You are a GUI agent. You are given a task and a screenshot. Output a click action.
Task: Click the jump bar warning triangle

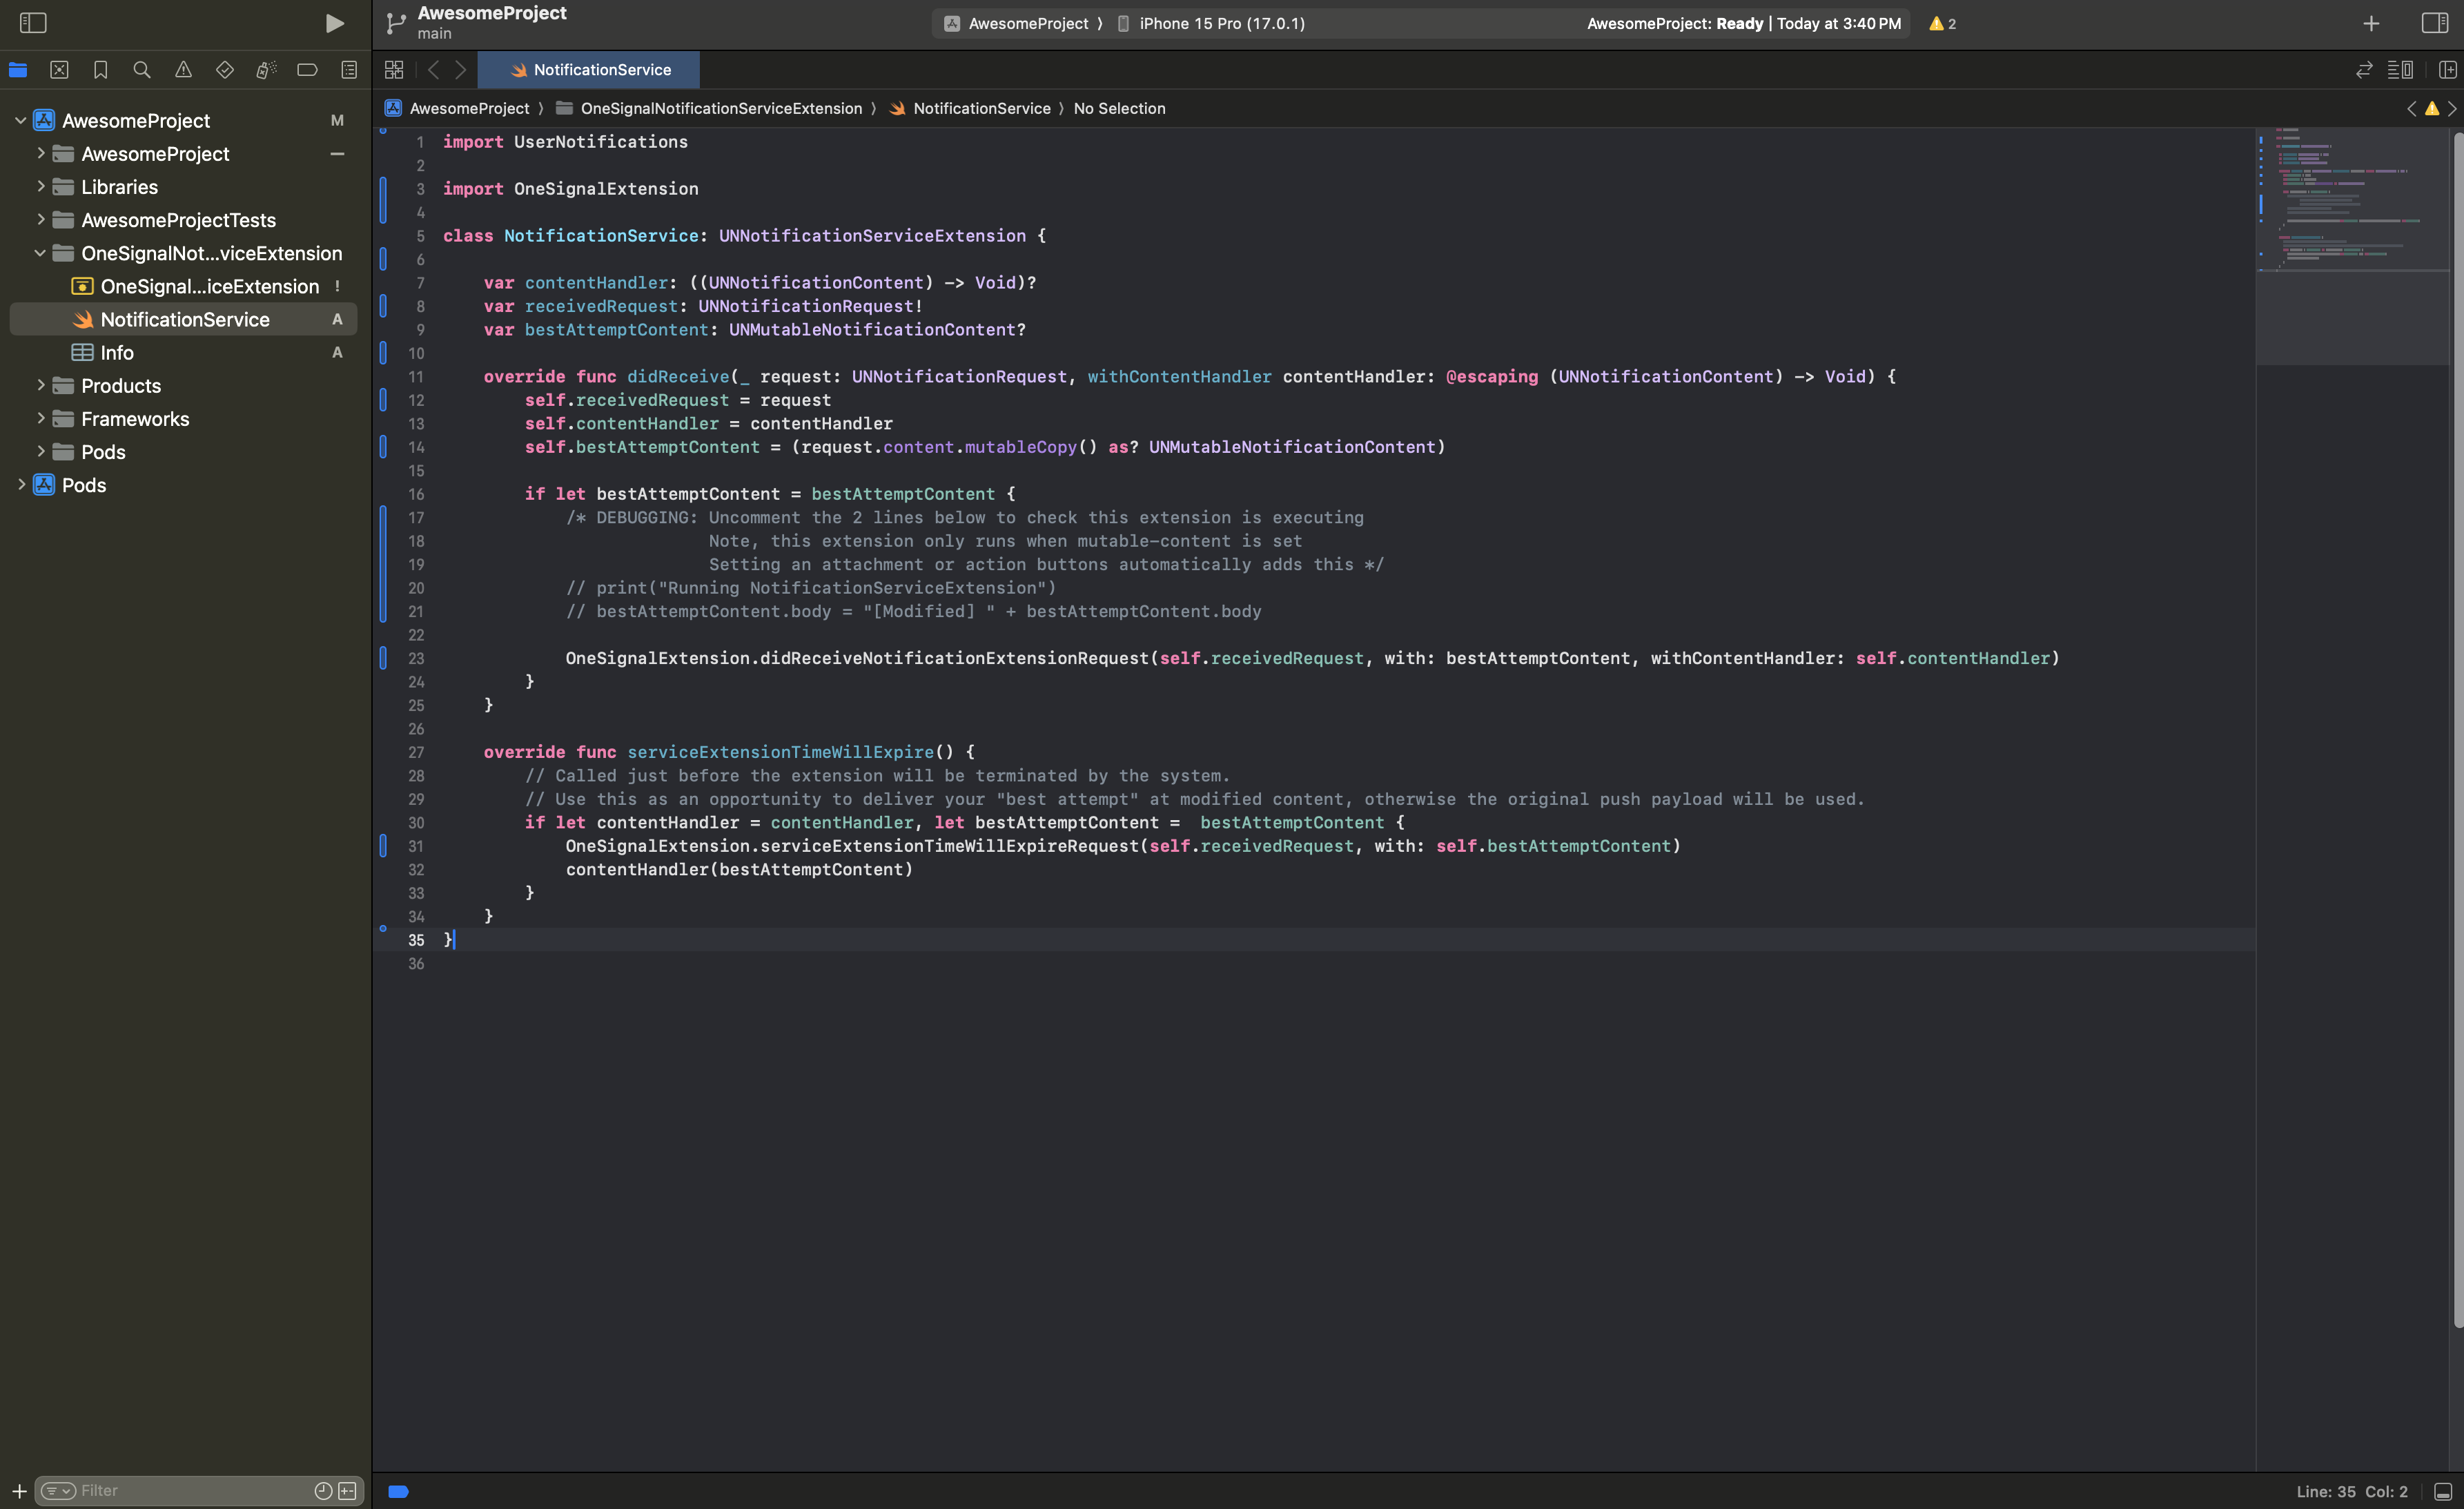pyautogui.click(x=2432, y=108)
